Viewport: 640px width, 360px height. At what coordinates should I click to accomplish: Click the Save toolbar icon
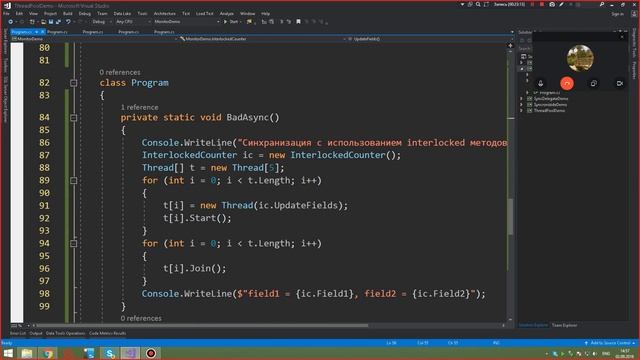[51, 22]
